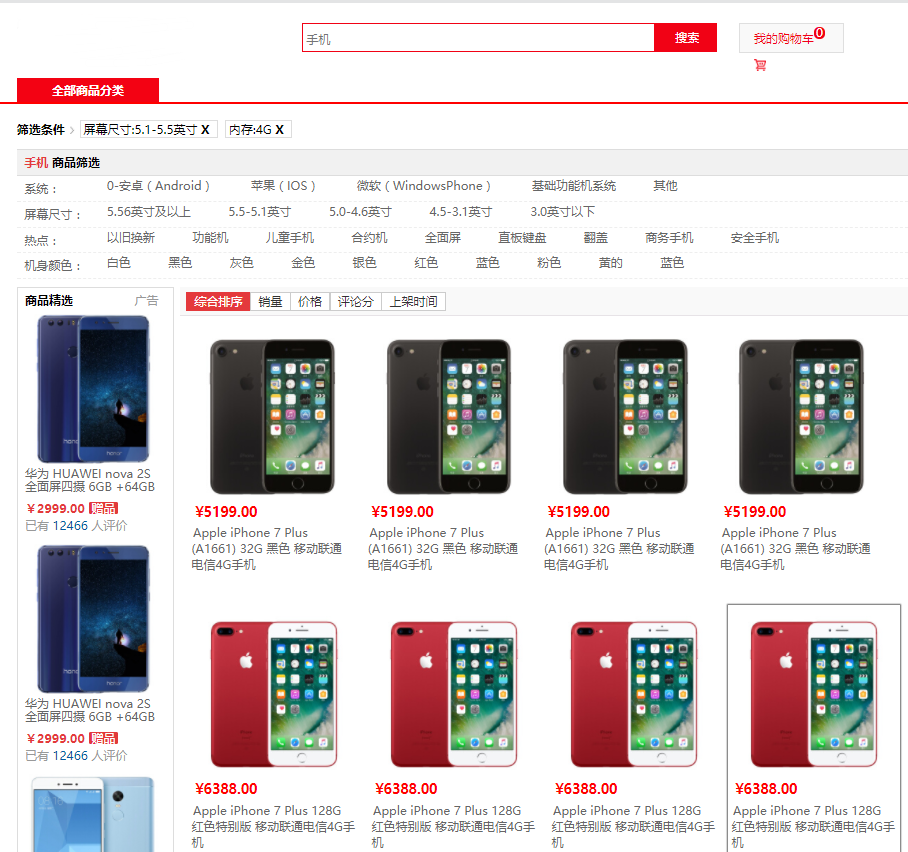
Task: Select 其他 in the system row
Action: pos(665,186)
